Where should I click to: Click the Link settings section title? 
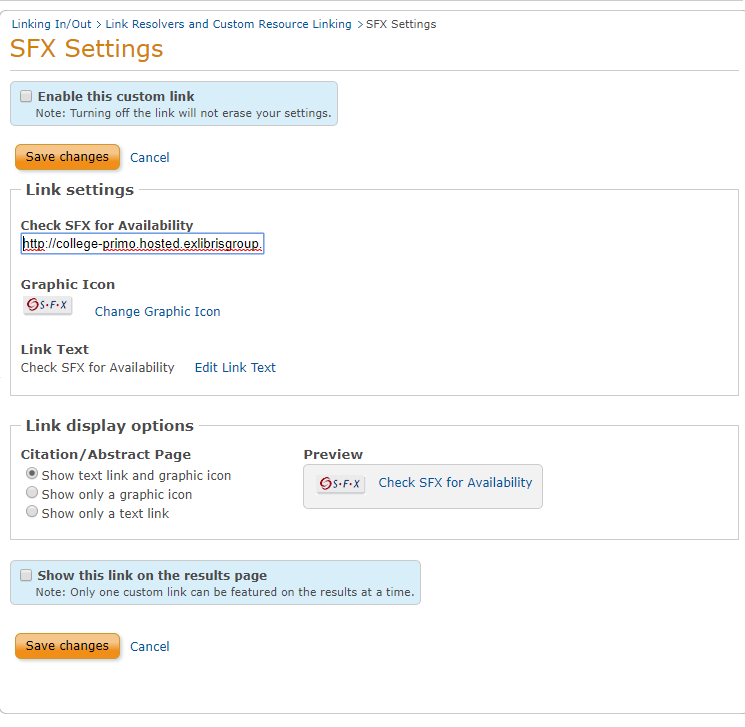(80, 190)
